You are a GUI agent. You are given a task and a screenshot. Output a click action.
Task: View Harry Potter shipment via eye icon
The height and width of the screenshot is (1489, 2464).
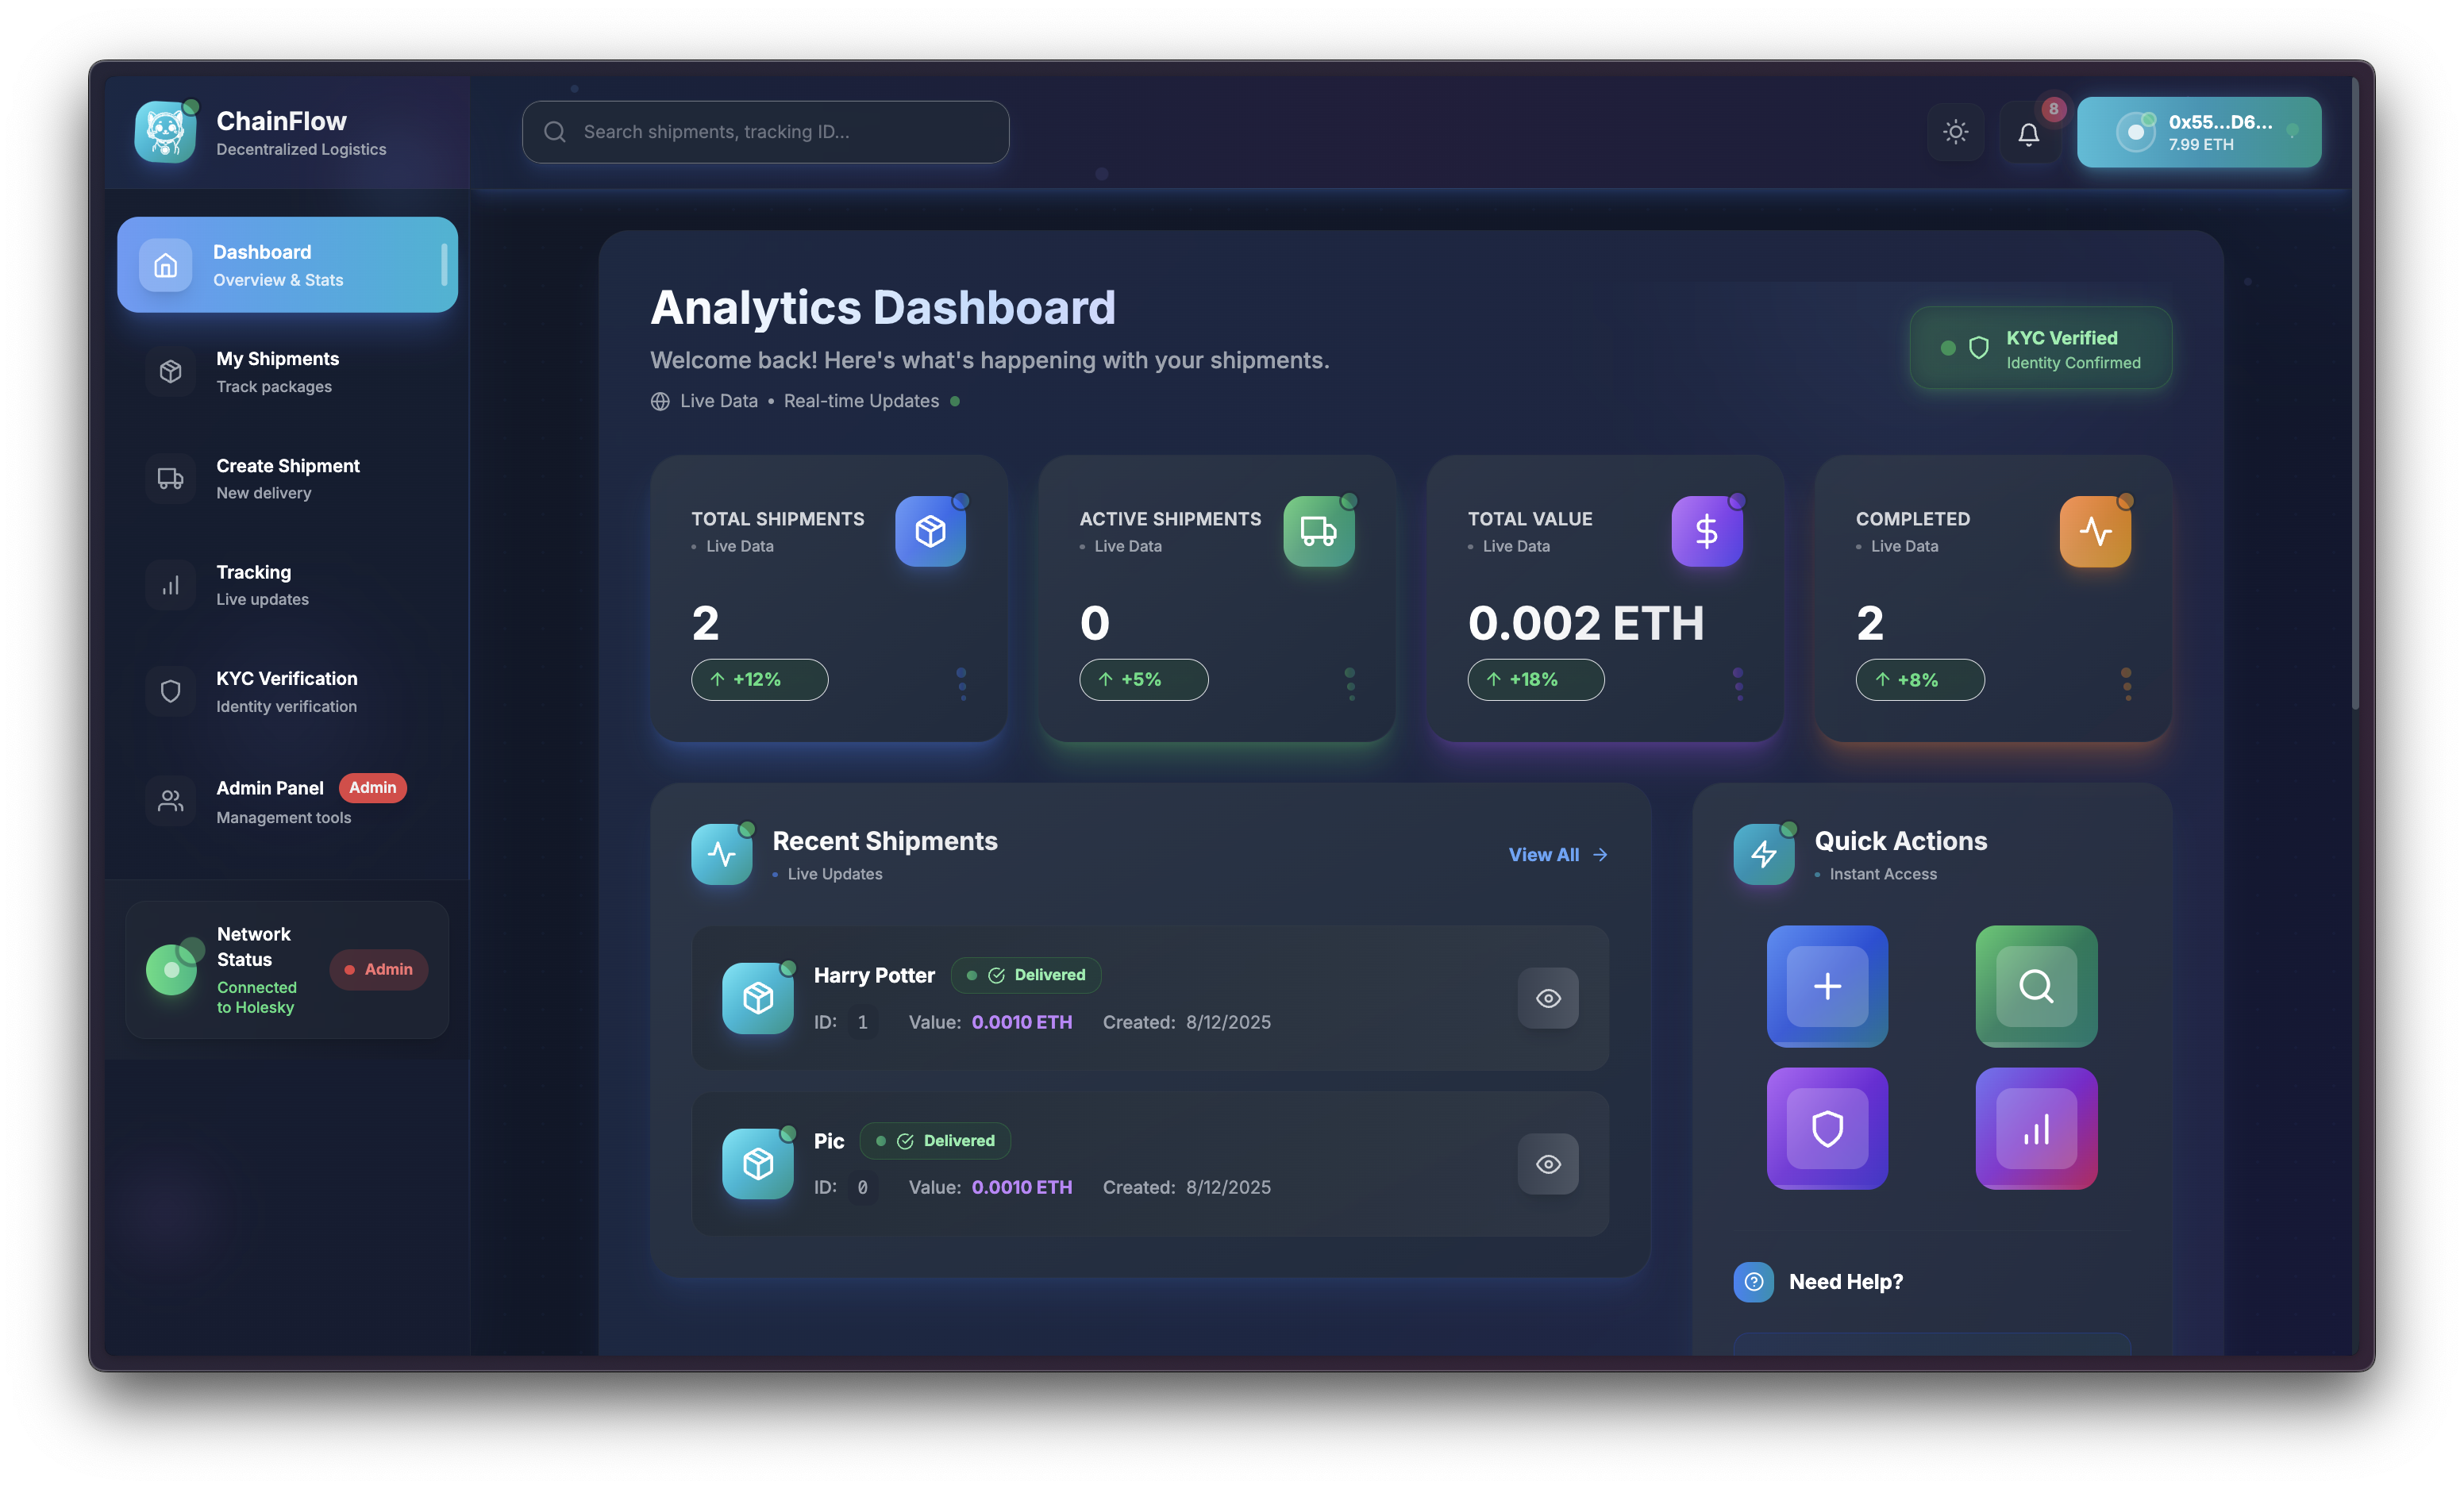(1548, 998)
